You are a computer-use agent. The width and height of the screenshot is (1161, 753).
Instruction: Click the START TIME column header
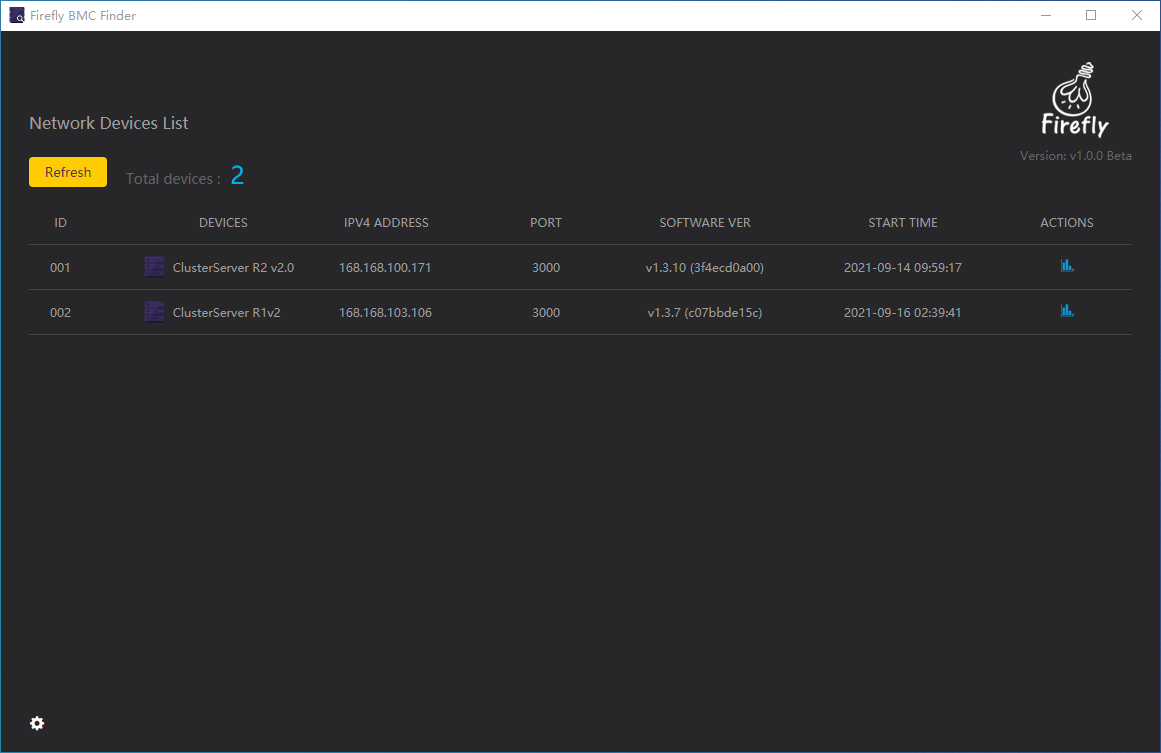(903, 222)
